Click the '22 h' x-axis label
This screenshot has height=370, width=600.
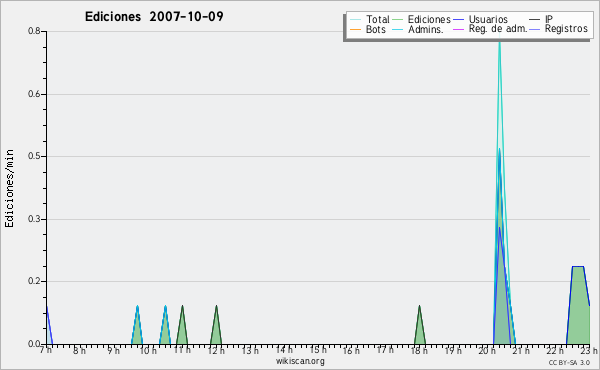tap(555, 350)
